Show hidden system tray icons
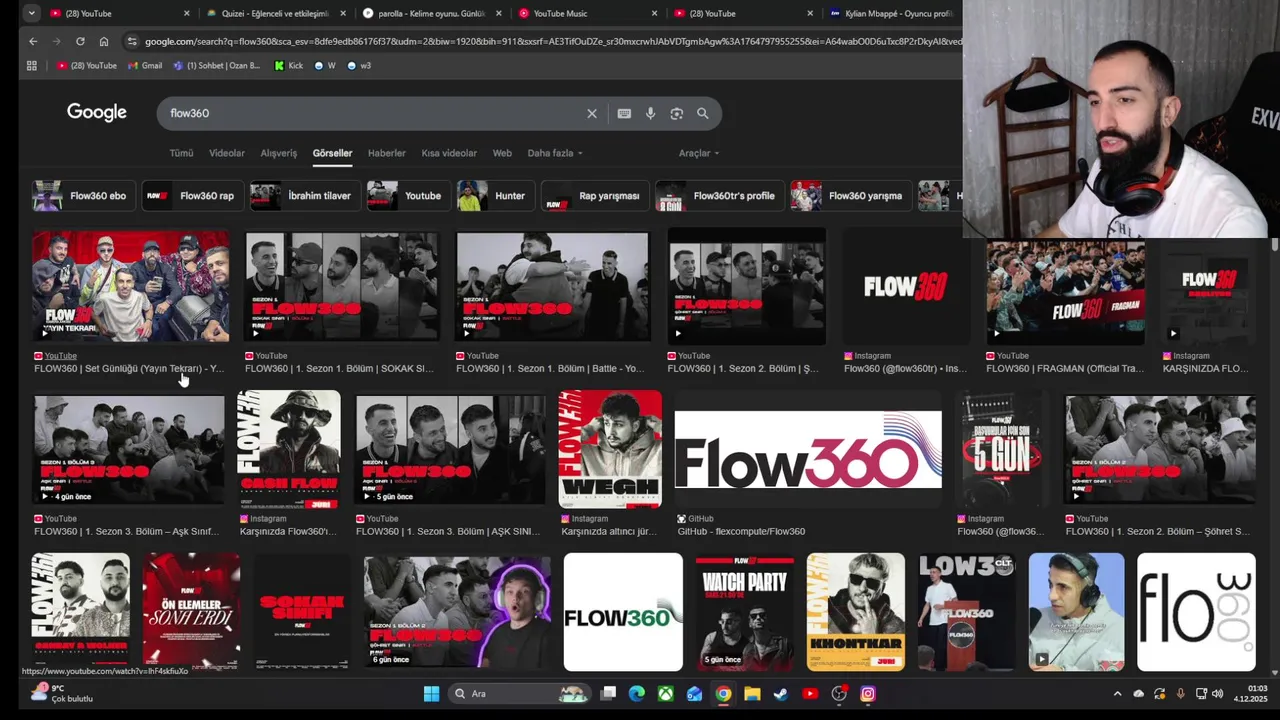Viewport: 1280px width, 720px height. tap(1117, 694)
